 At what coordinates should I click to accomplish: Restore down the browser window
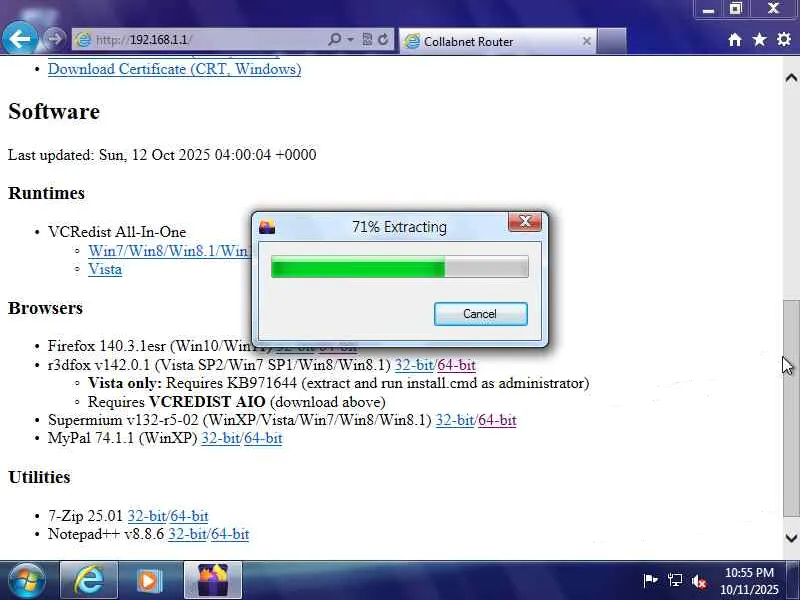pos(736,9)
